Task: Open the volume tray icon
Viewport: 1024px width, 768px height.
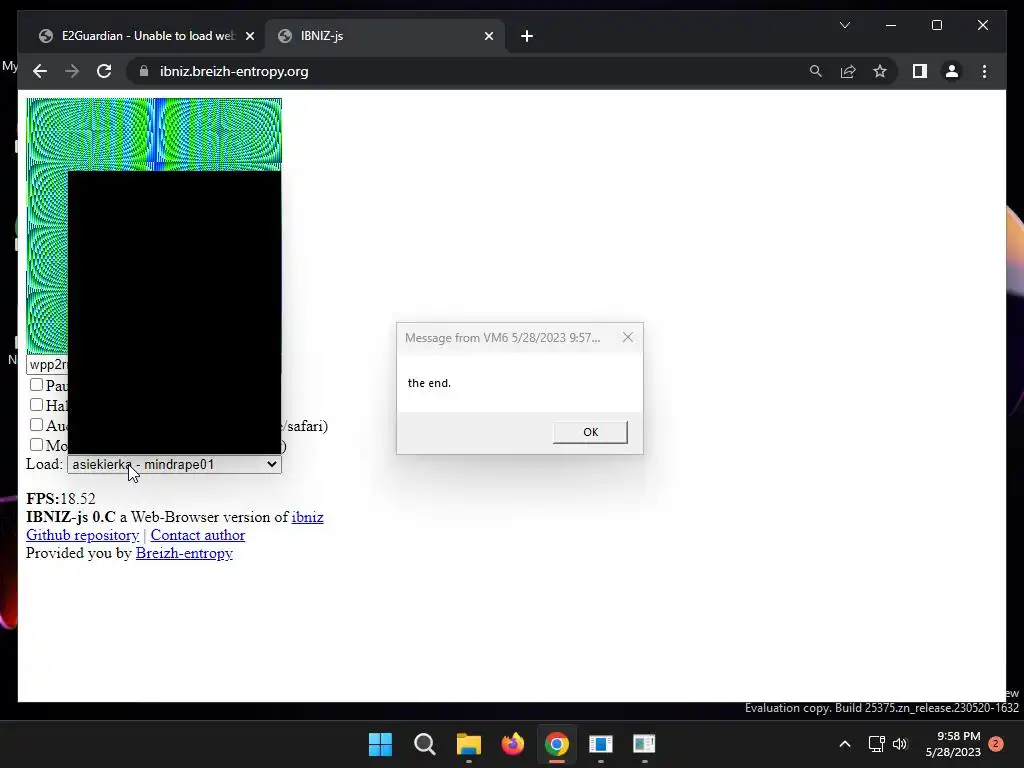Action: click(x=900, y=744)
